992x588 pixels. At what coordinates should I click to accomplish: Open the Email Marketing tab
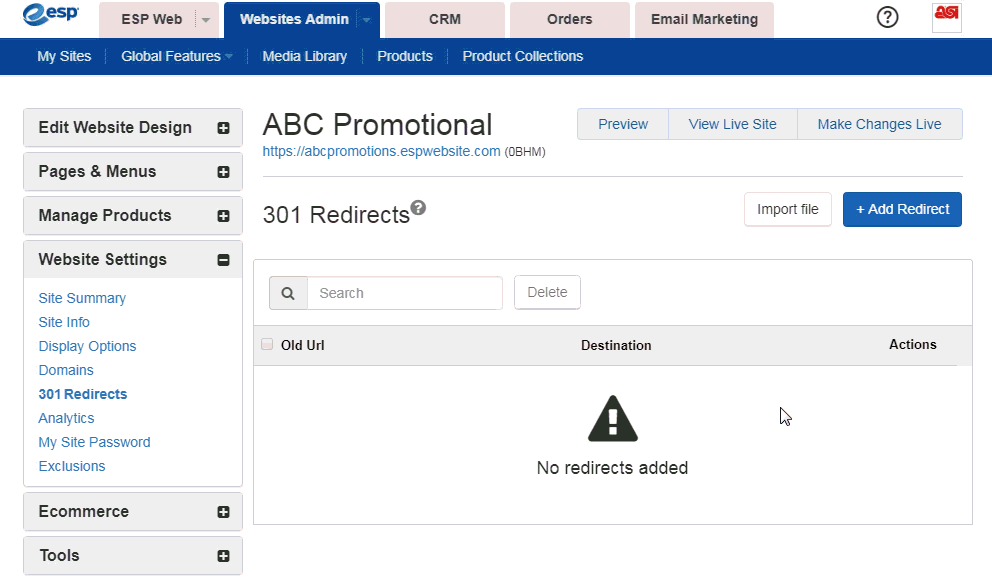point(704,20)
